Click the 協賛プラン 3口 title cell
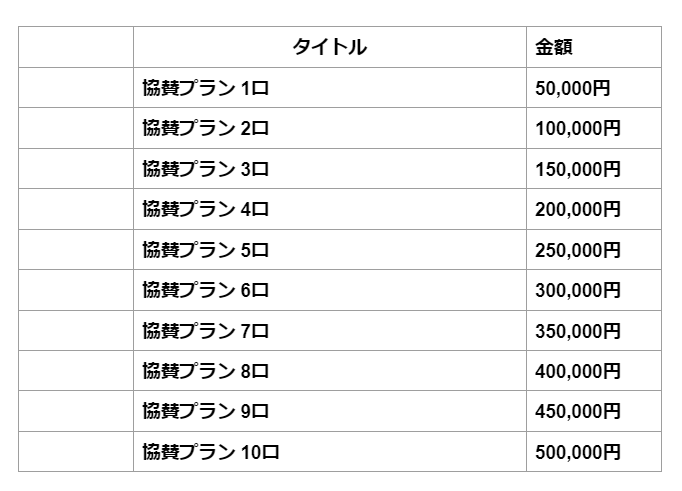 [x=206, y=169]
